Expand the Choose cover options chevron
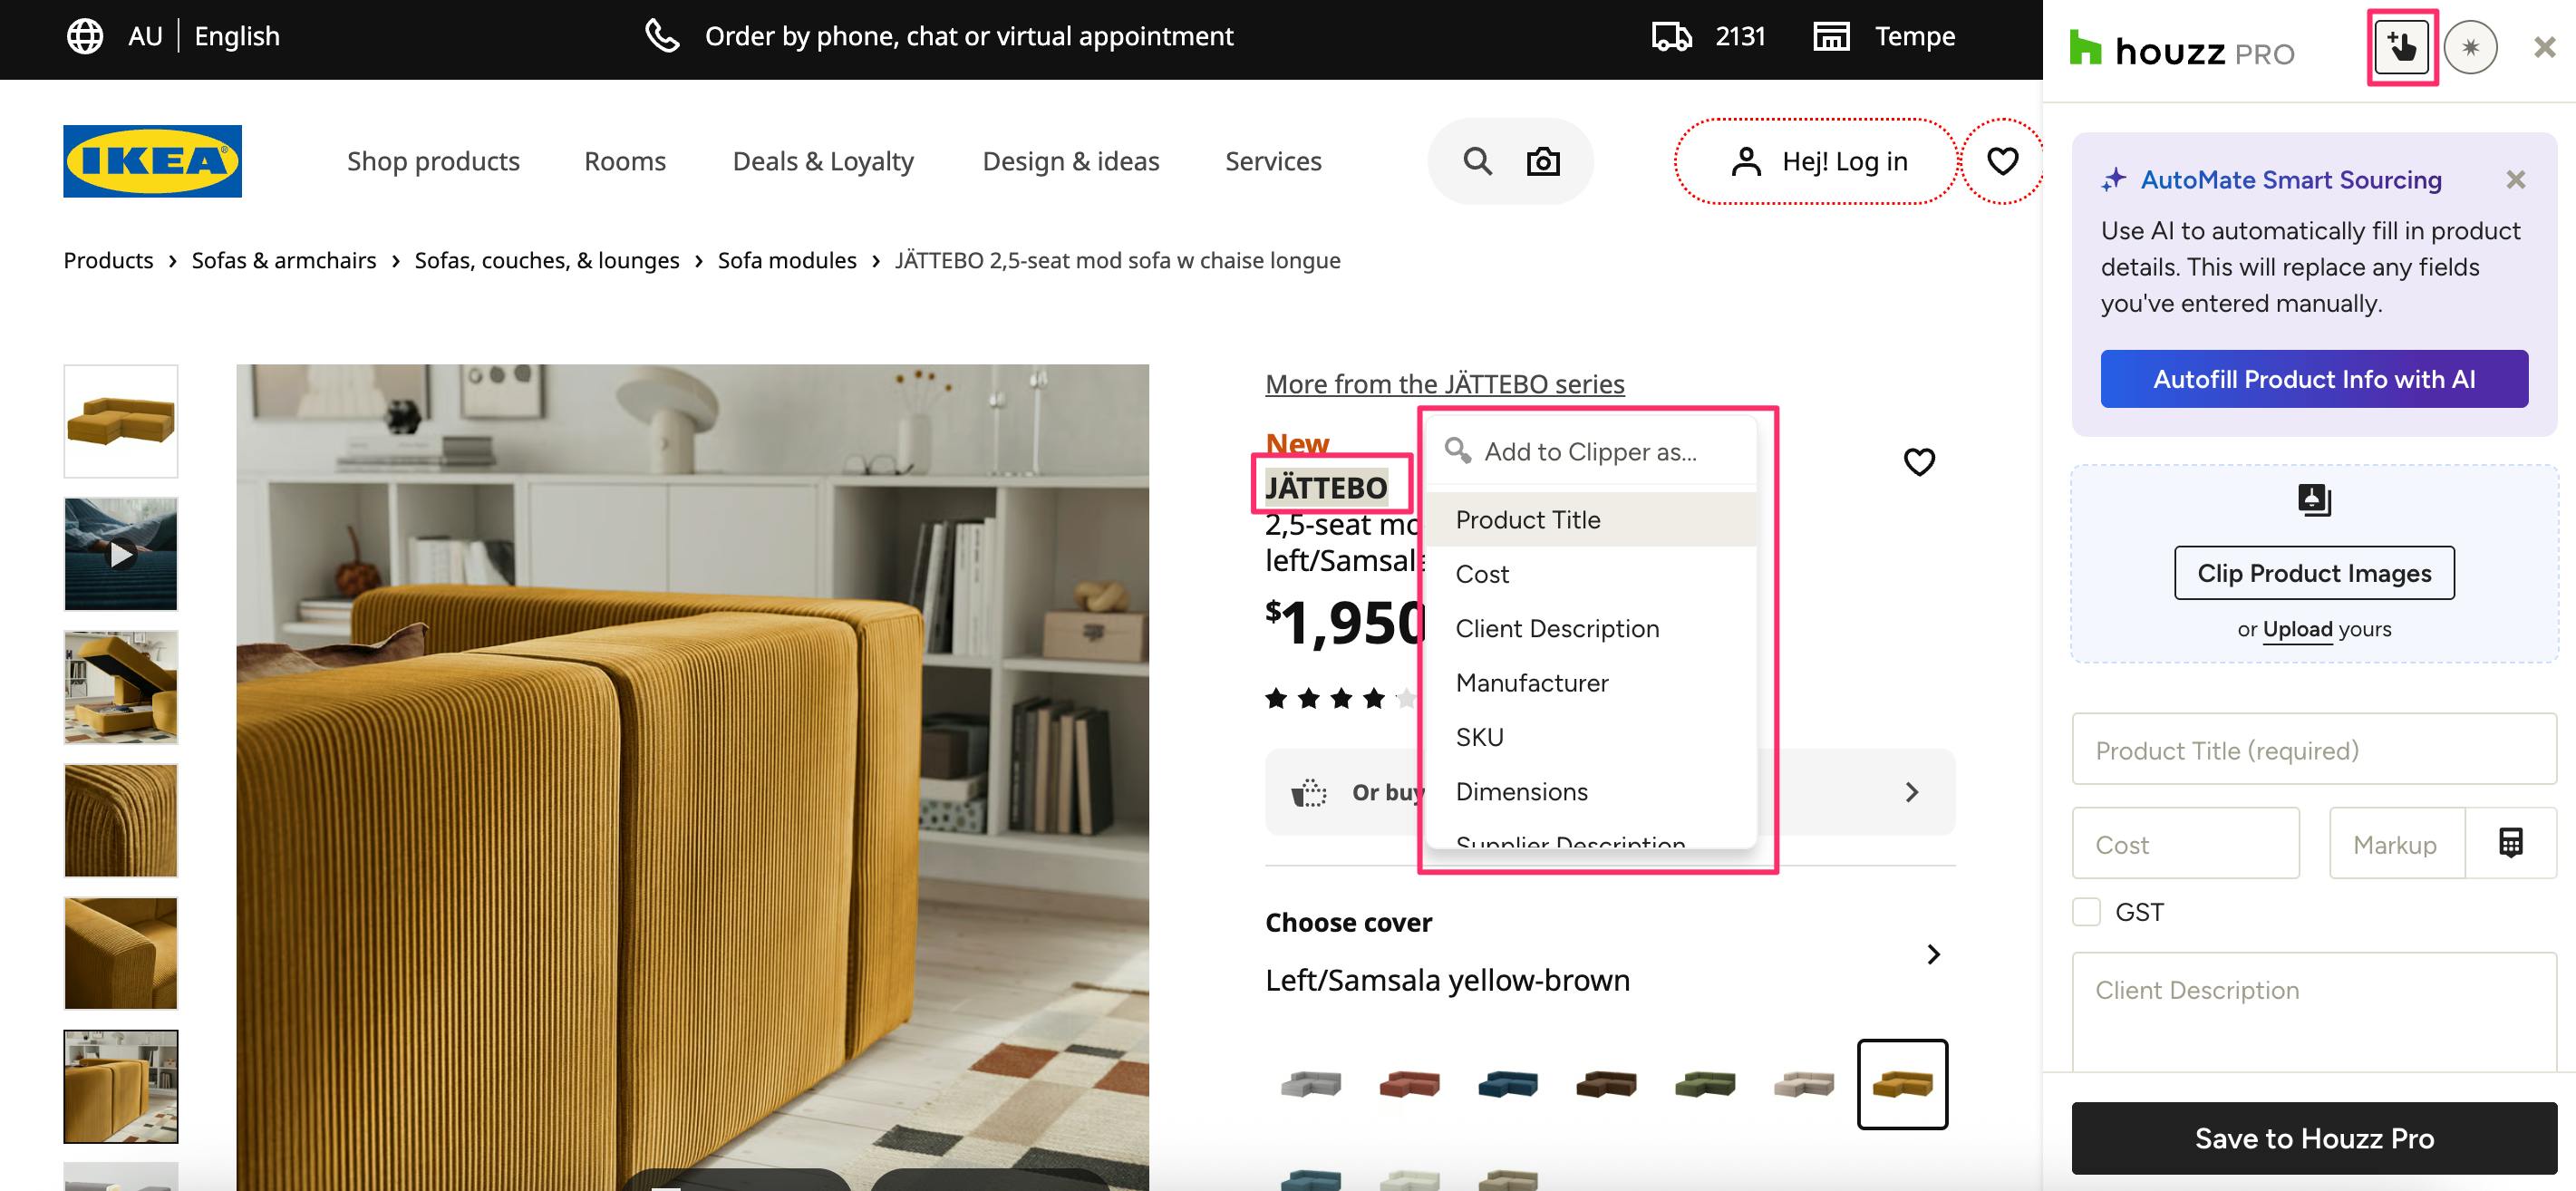This screenshot has height=1191, width=2576. [x=1933, y=954]
